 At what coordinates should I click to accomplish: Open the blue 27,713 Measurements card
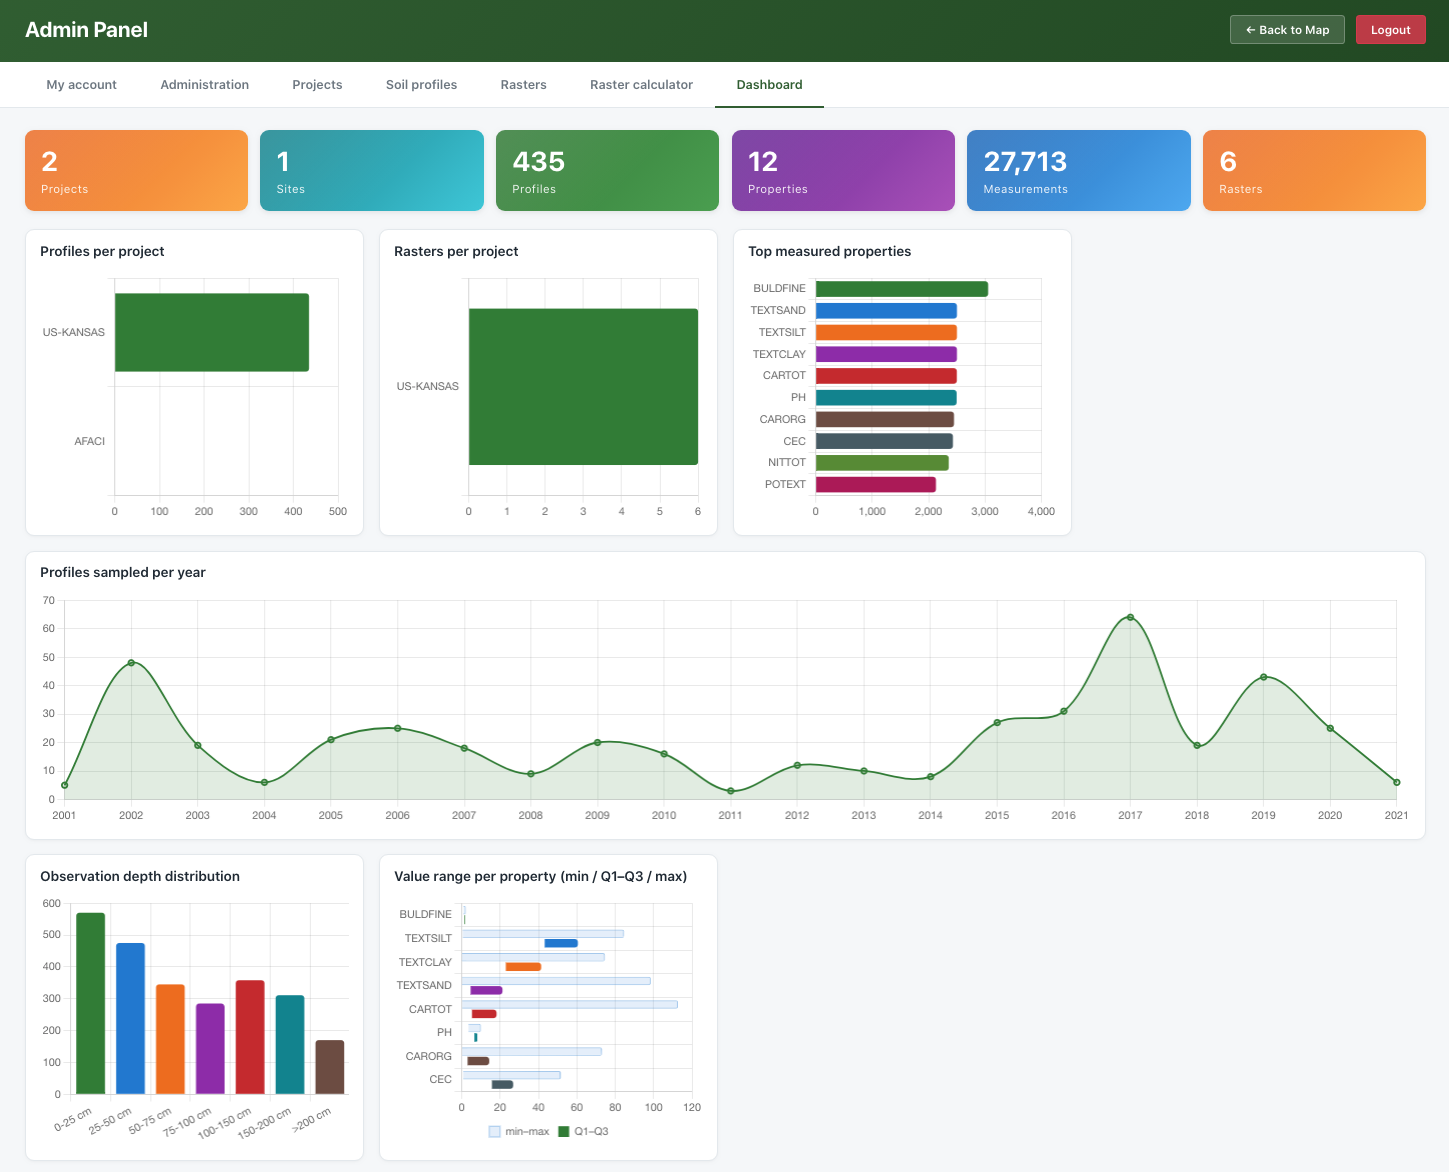pos(1079,170)
